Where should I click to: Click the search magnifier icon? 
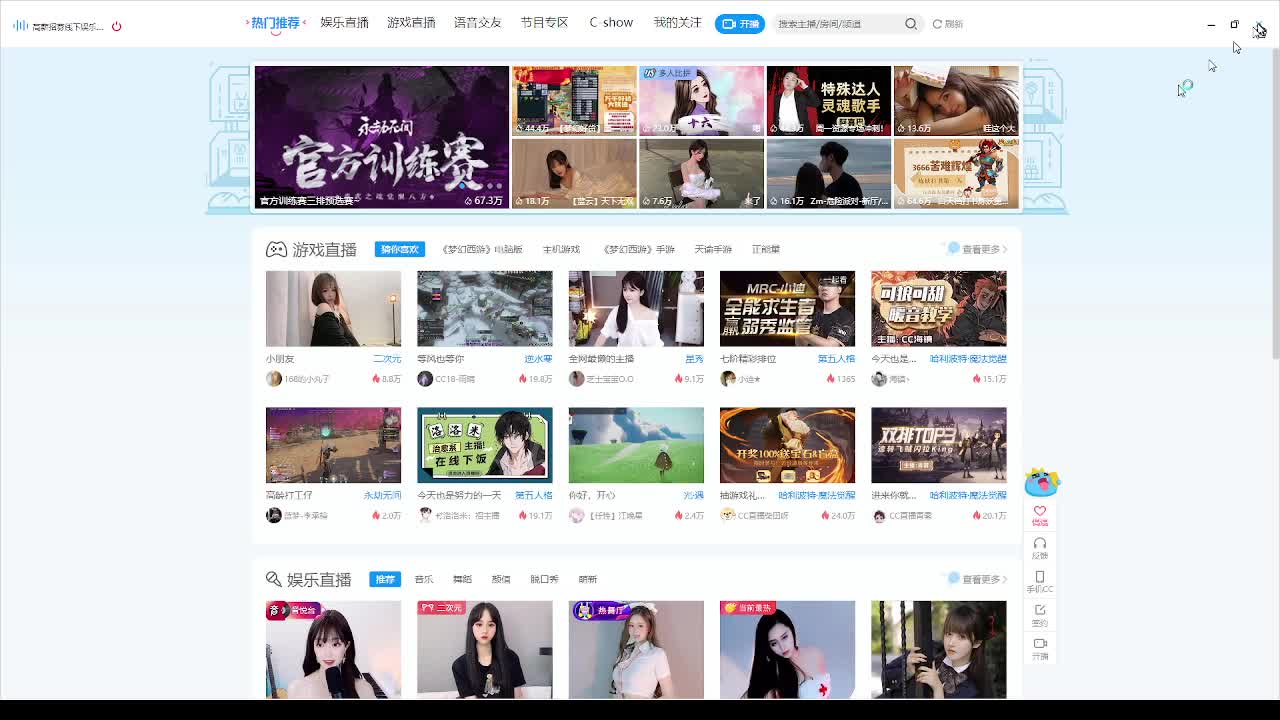(911, 24)
